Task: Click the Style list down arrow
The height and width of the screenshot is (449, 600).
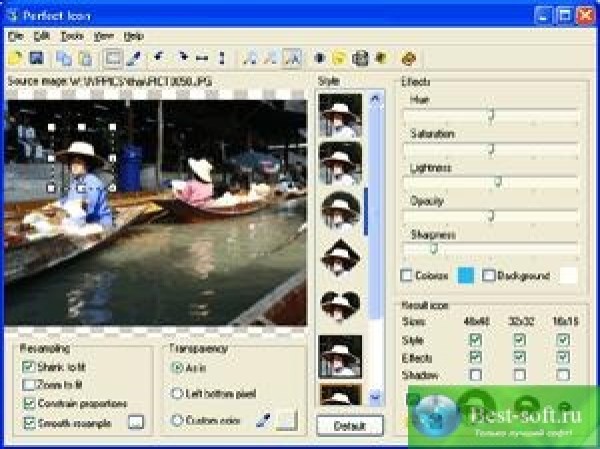Action: click(x=375, y=398)
